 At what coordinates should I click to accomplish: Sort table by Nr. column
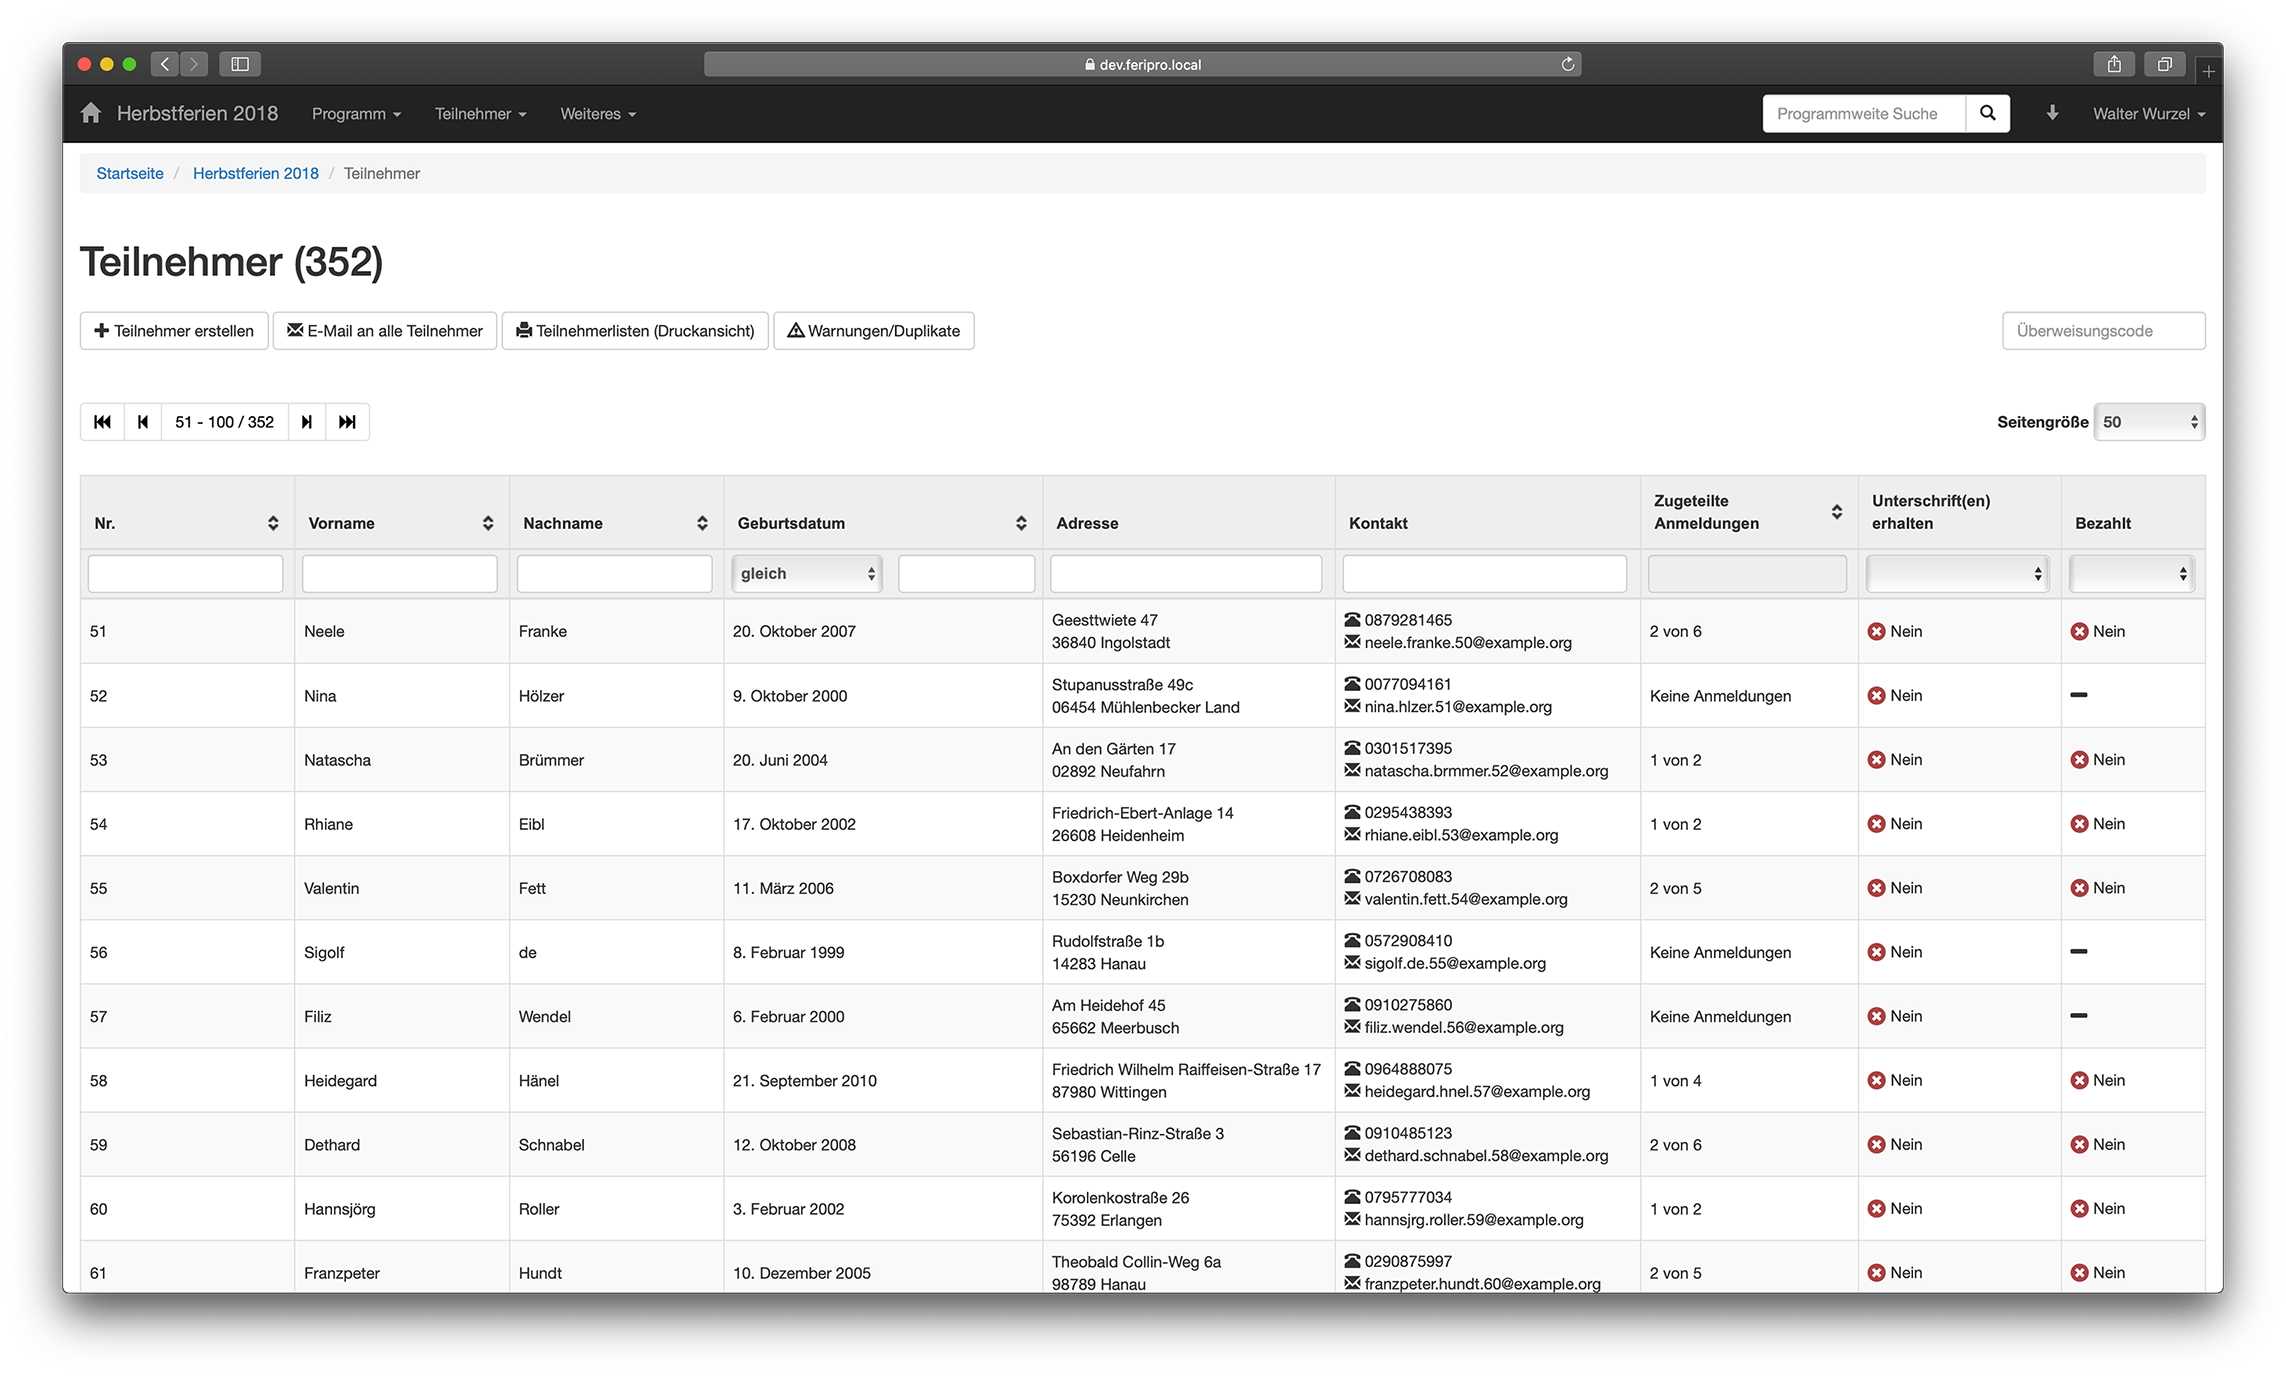[x=273, y=523]
